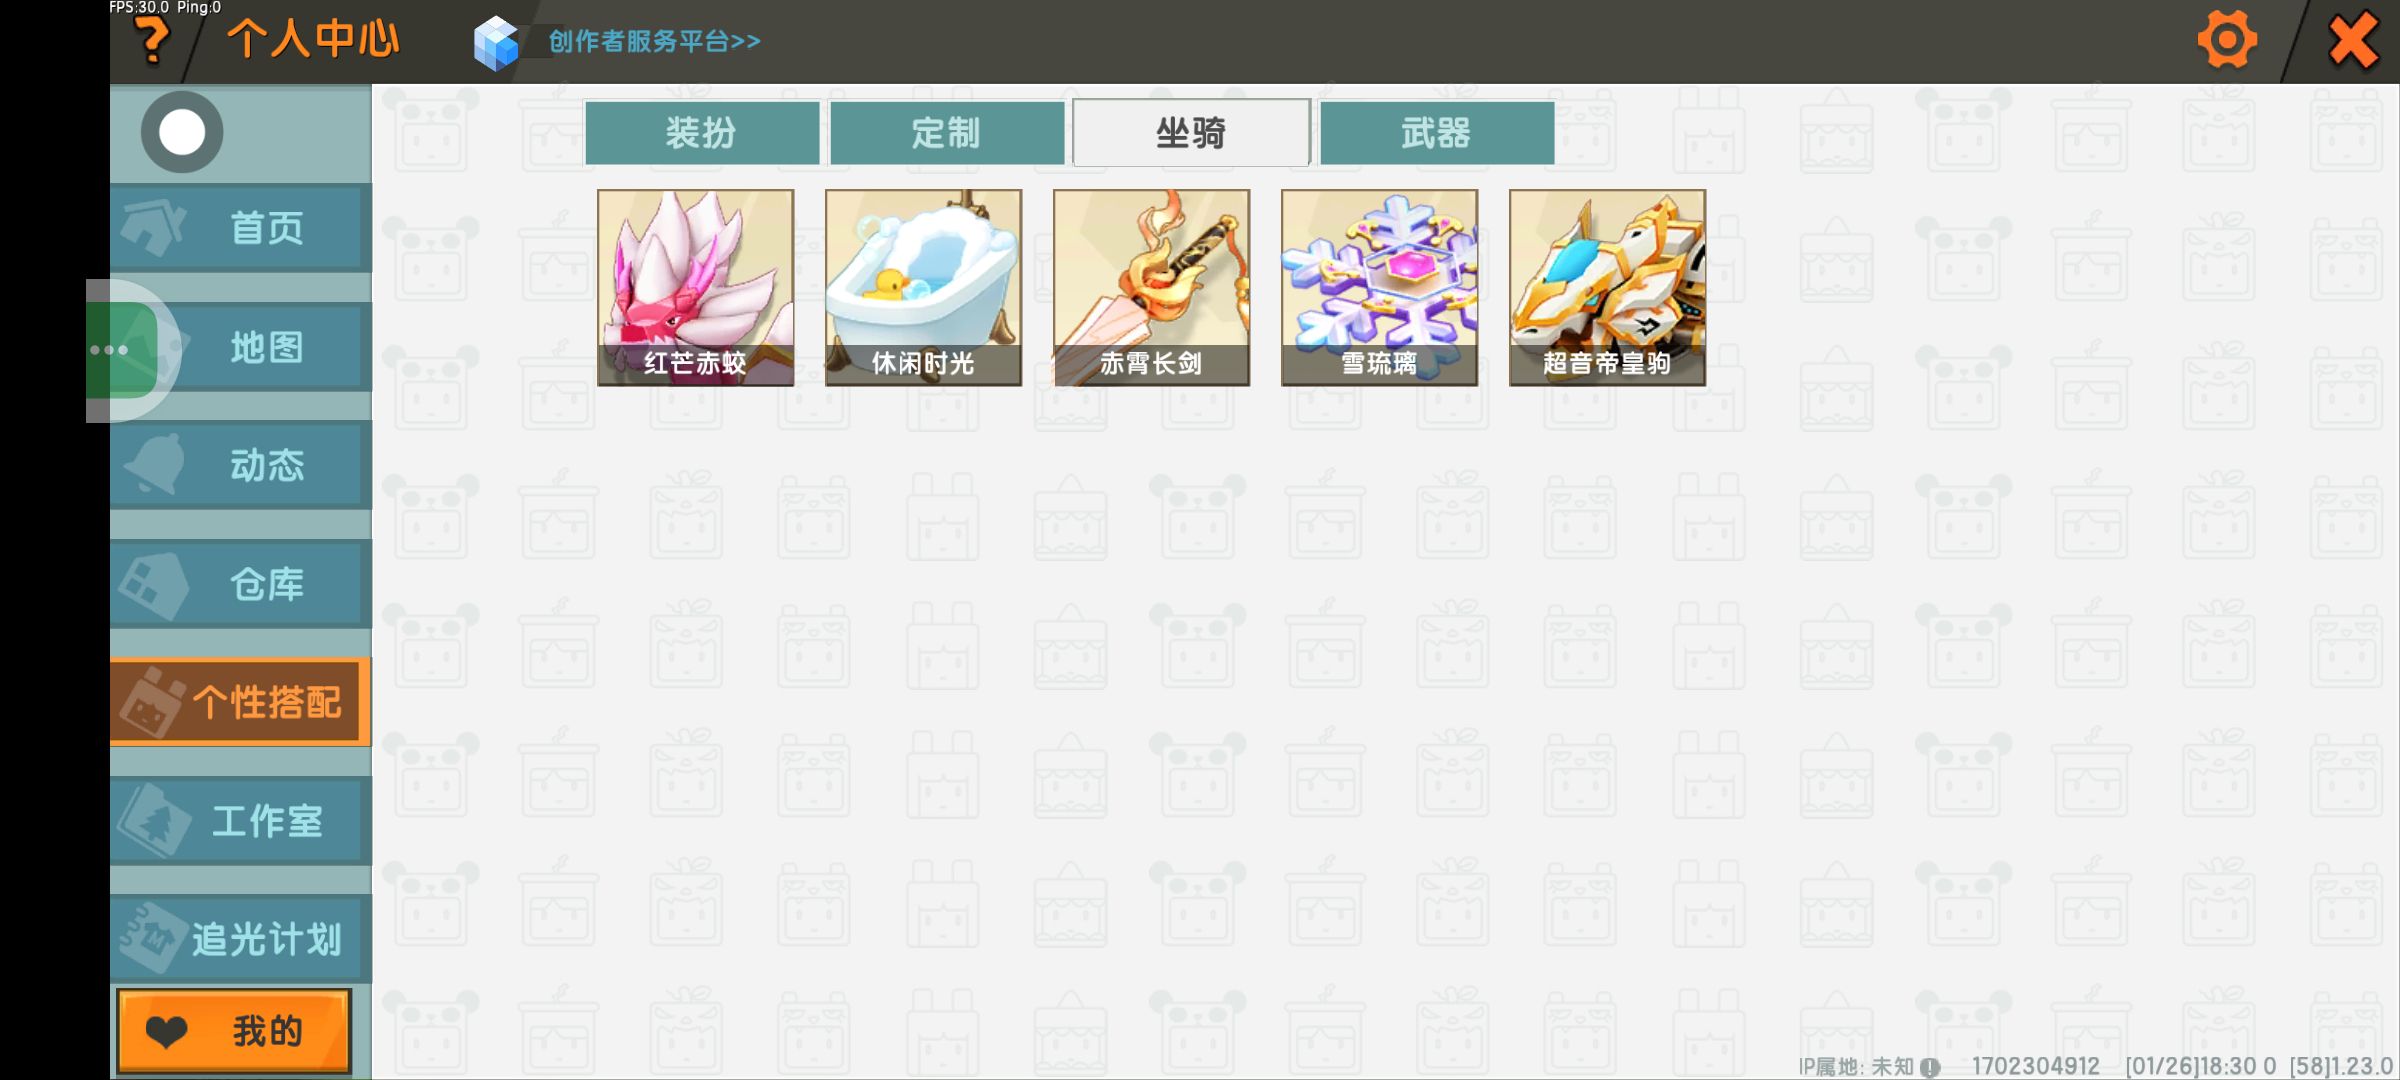Select 工作室 studio in sidebar
The width and height of the screenshot is (2400, 1080).
click(241, 821)
